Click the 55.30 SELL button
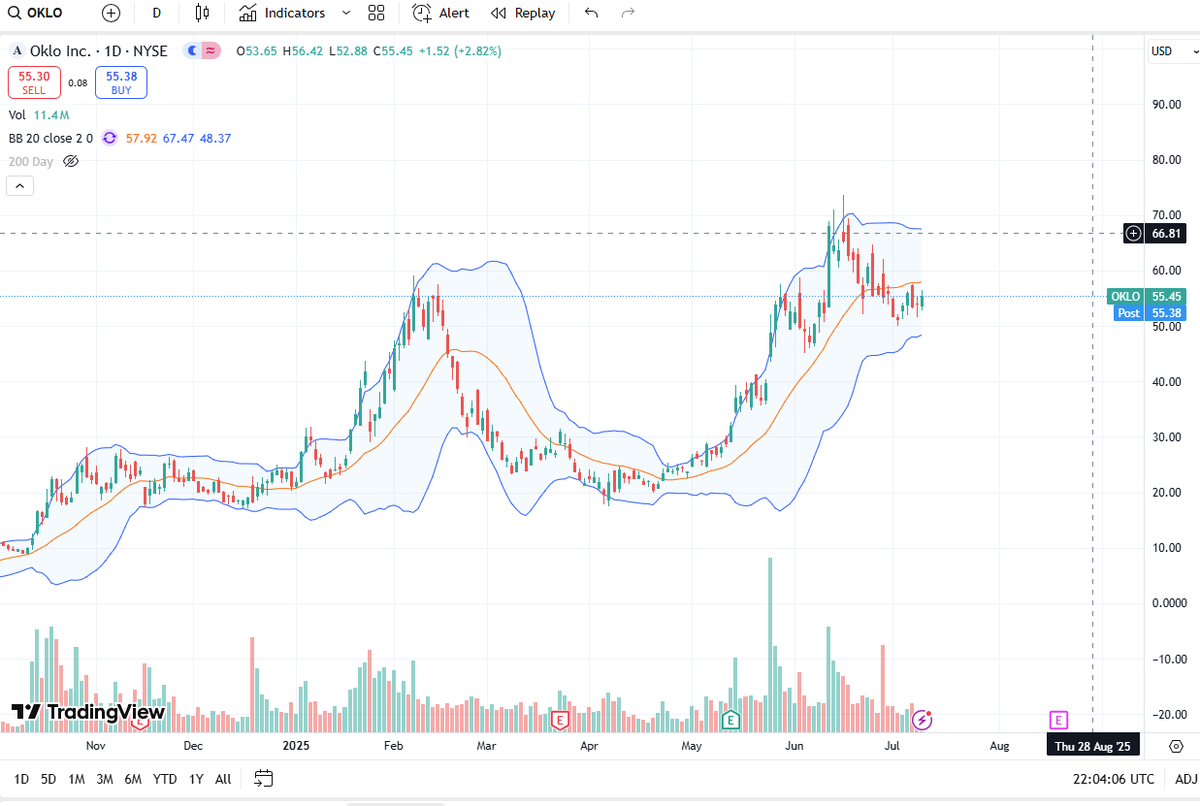The width and height of the screenshot is (1200, 806). [x=34, y=82]
